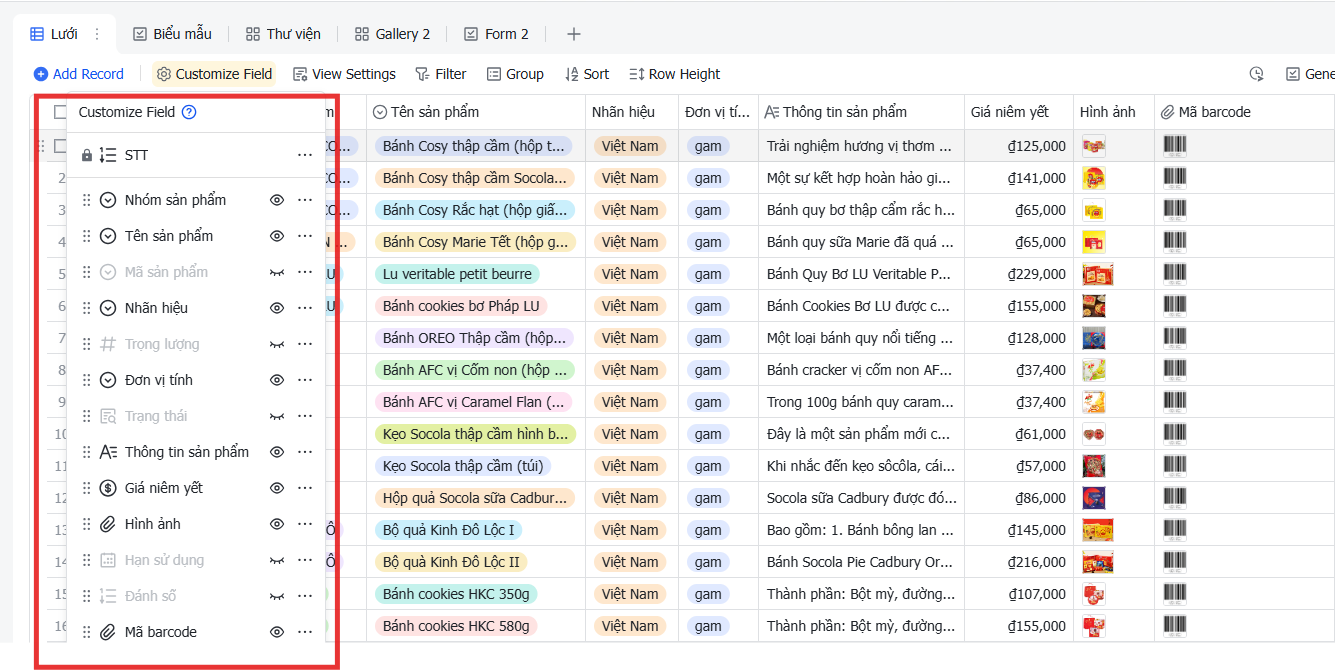
Task: Click the Giá niêm yết column header
Action: click(1018, 112)
